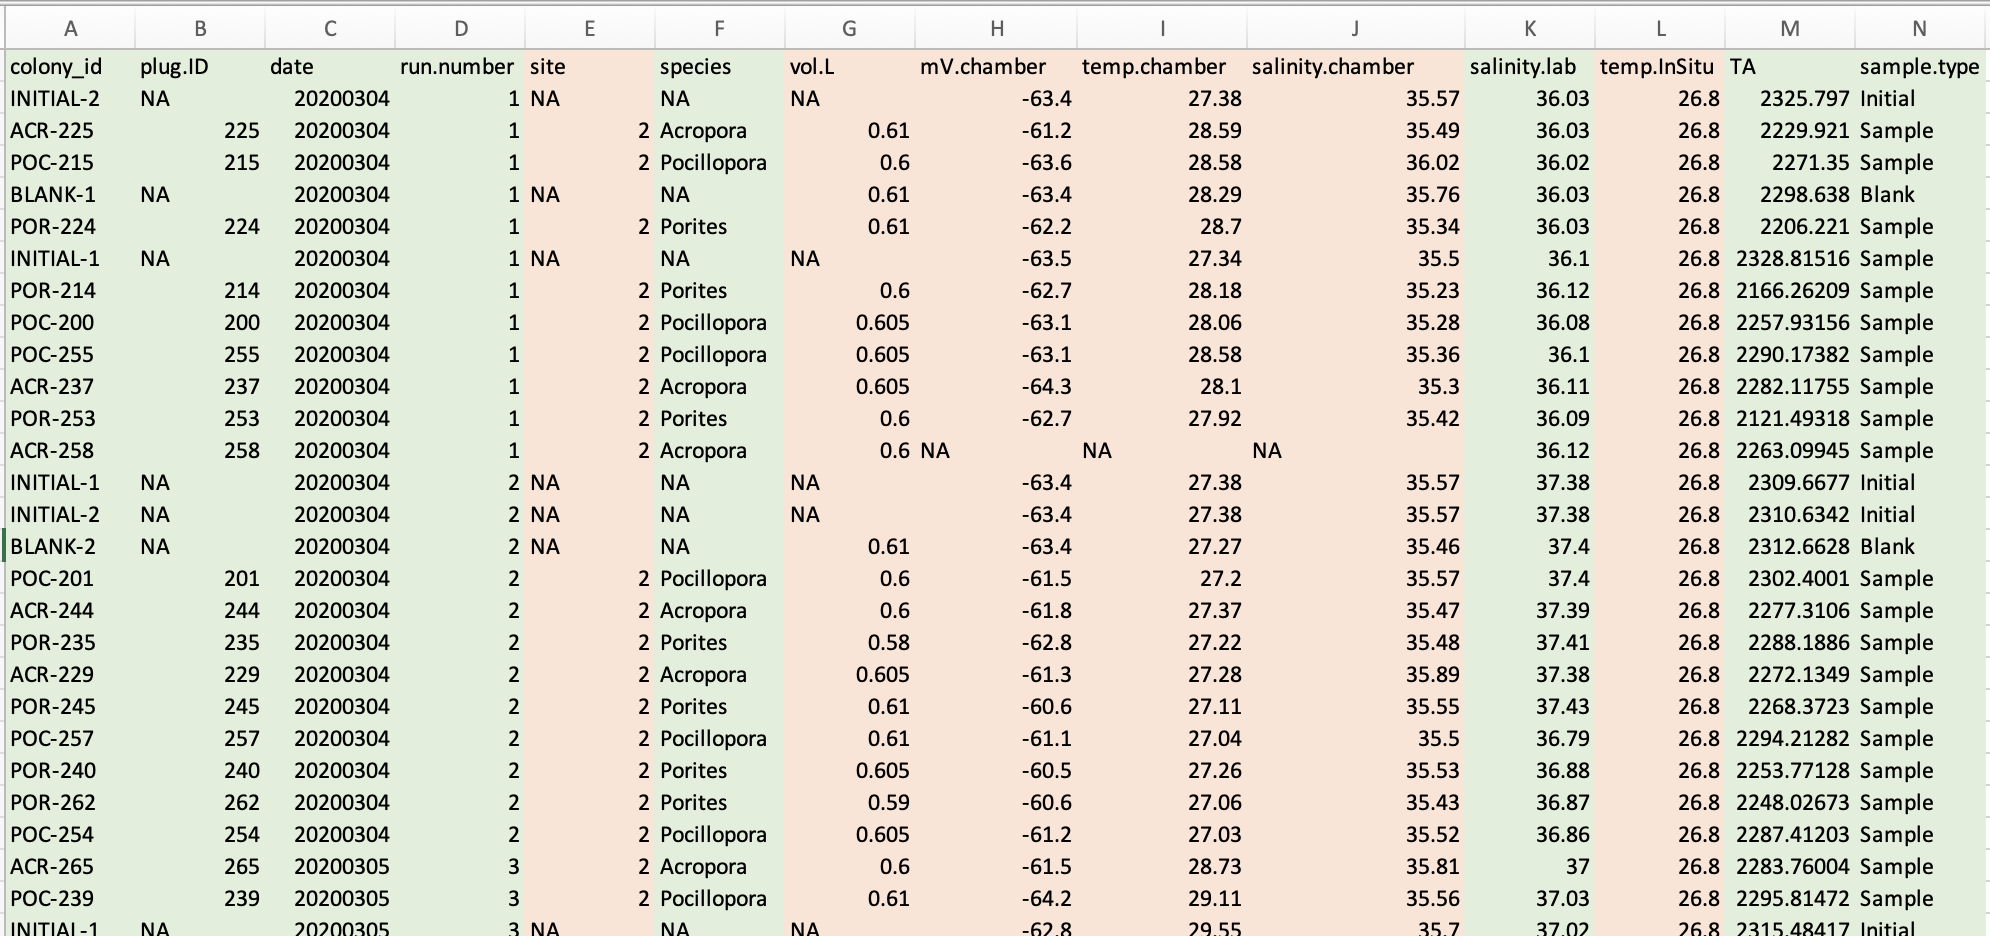Image resolution: width=1990 pixels, height=936 pixels.
Task: Select column L header
Action: [x=1660, y=29]
